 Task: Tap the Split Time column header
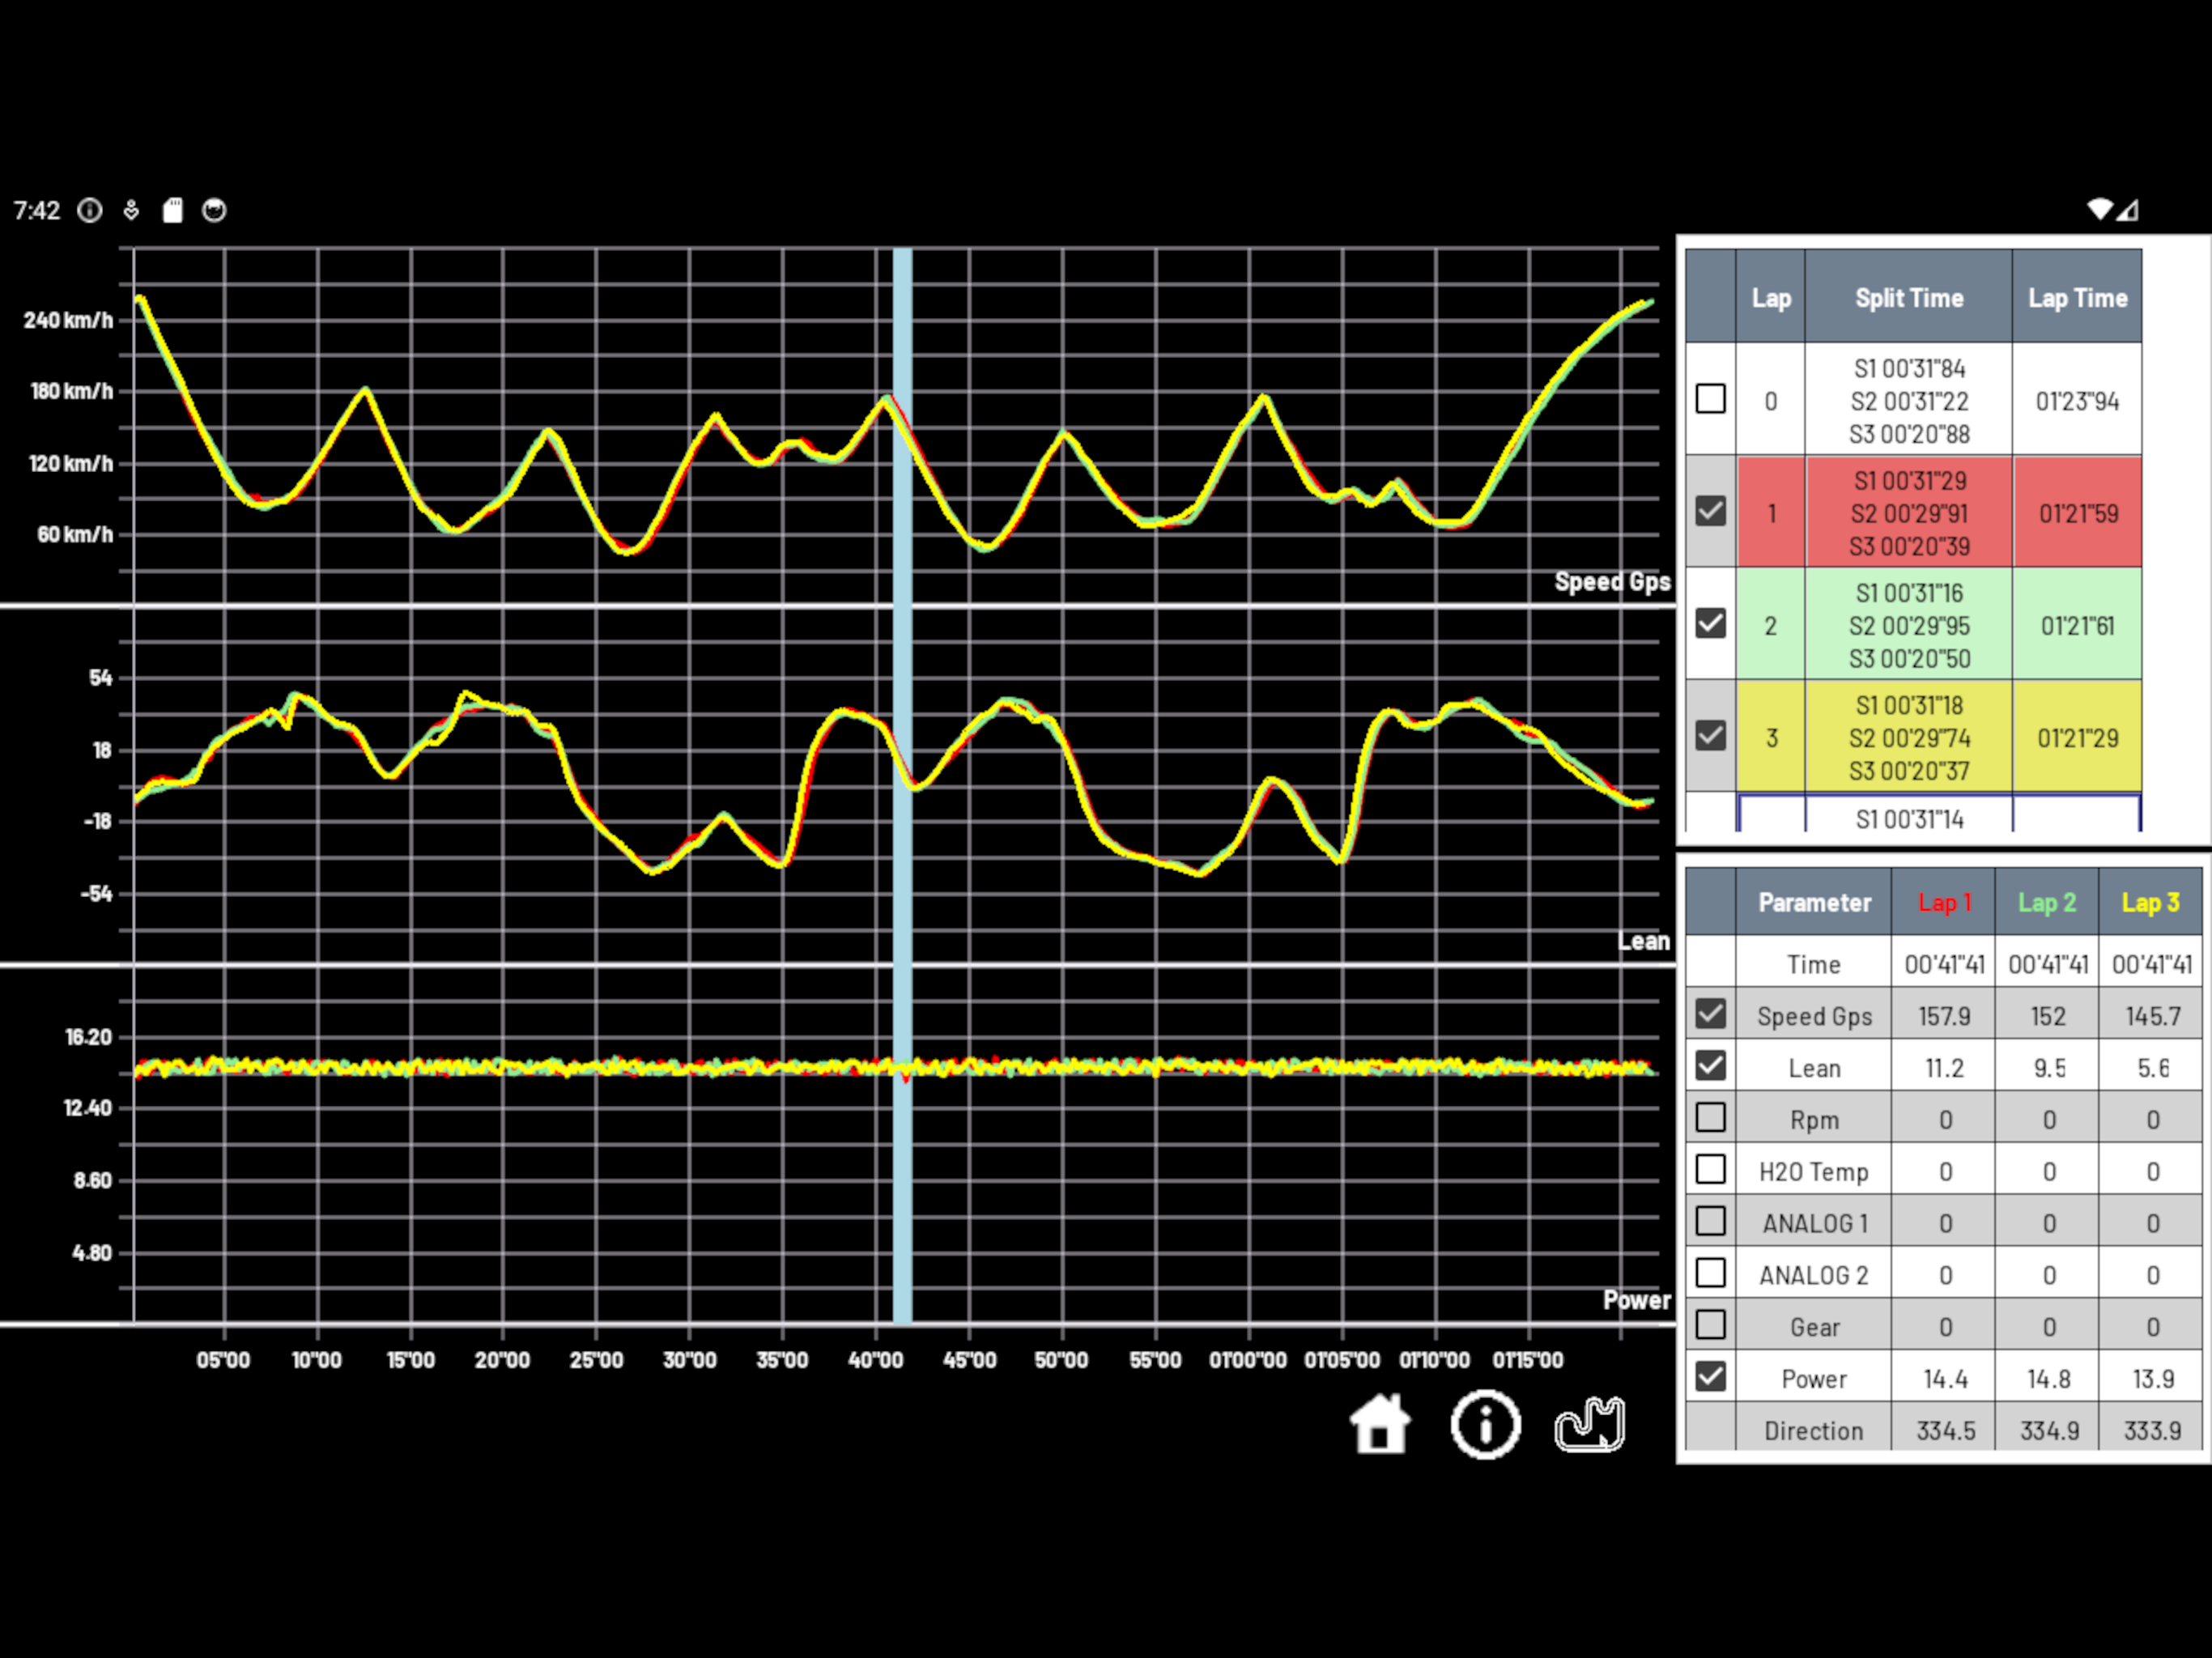coord(1909,298)
